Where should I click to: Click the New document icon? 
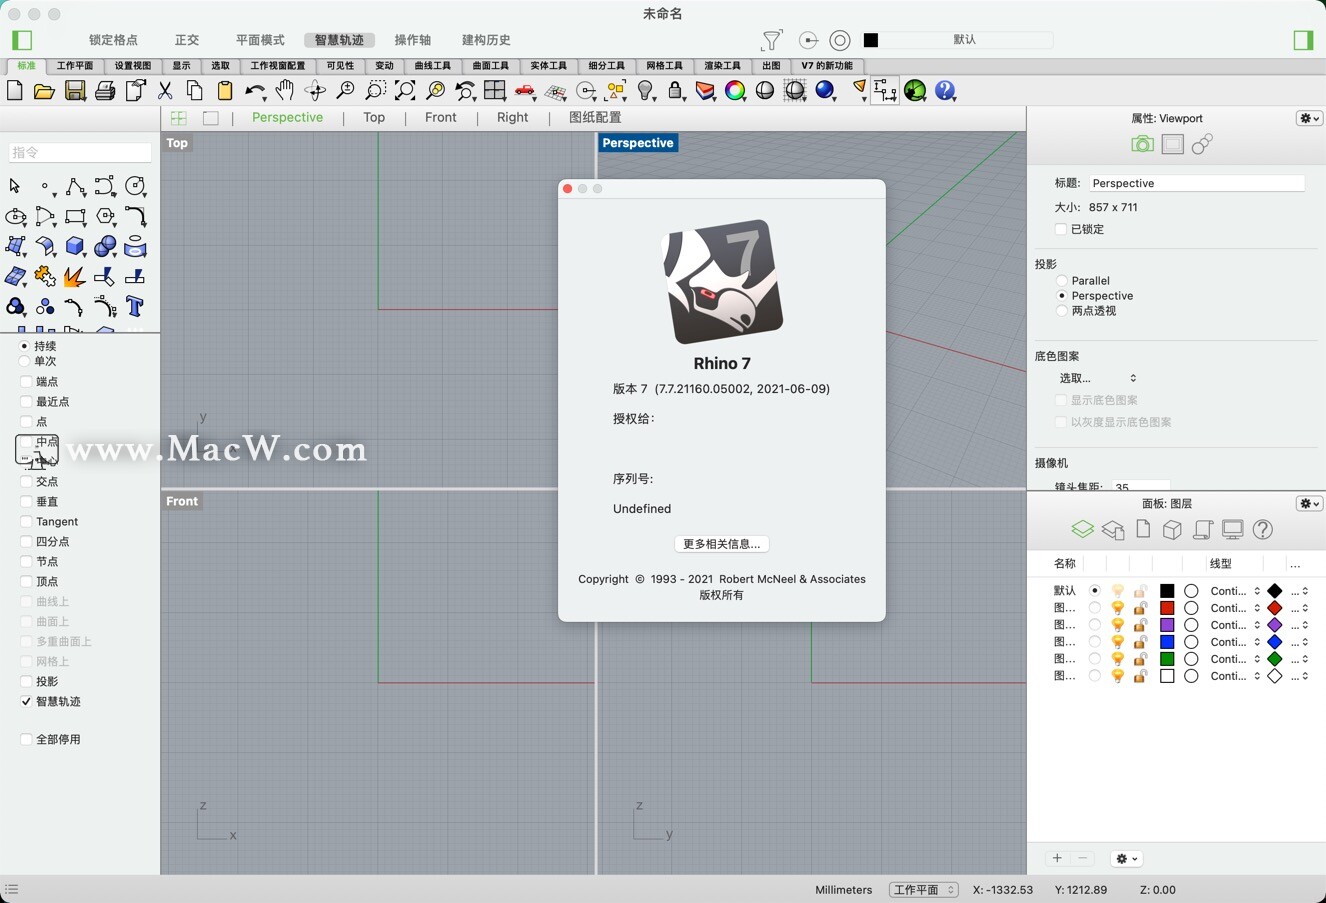coord(15,91)
